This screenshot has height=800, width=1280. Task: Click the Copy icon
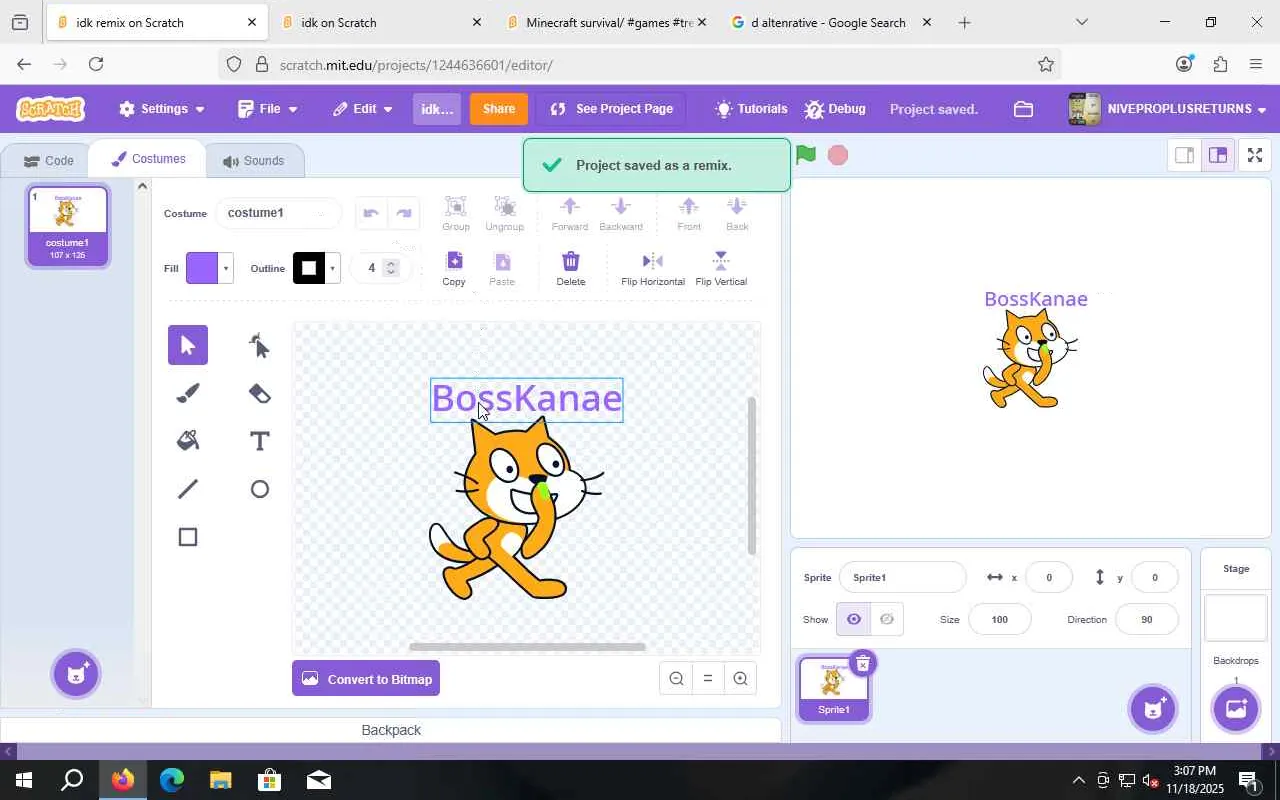coord(454,268)
